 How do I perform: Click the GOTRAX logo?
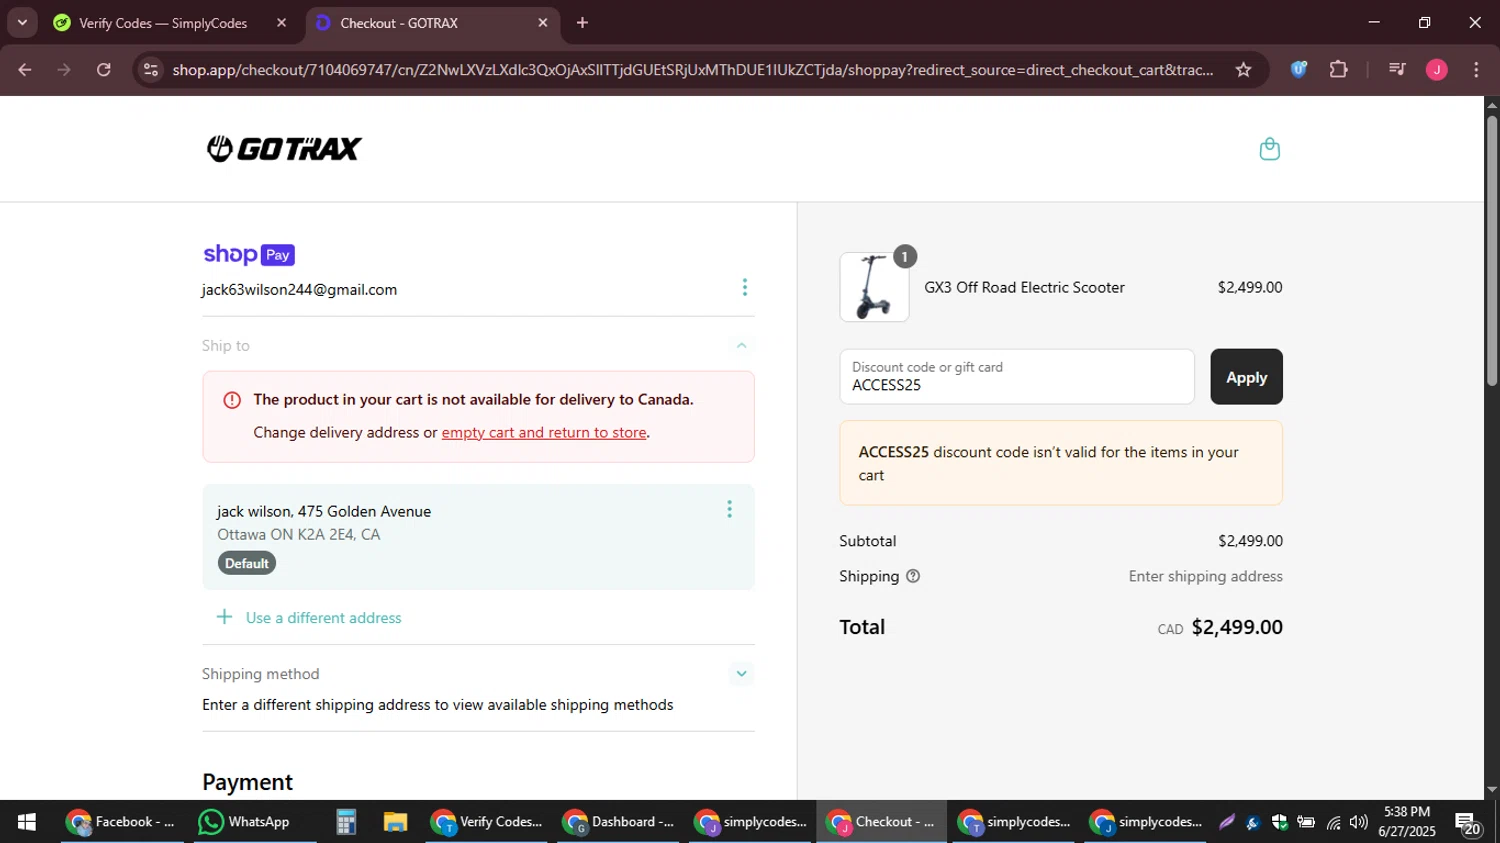tap(284, 149)
